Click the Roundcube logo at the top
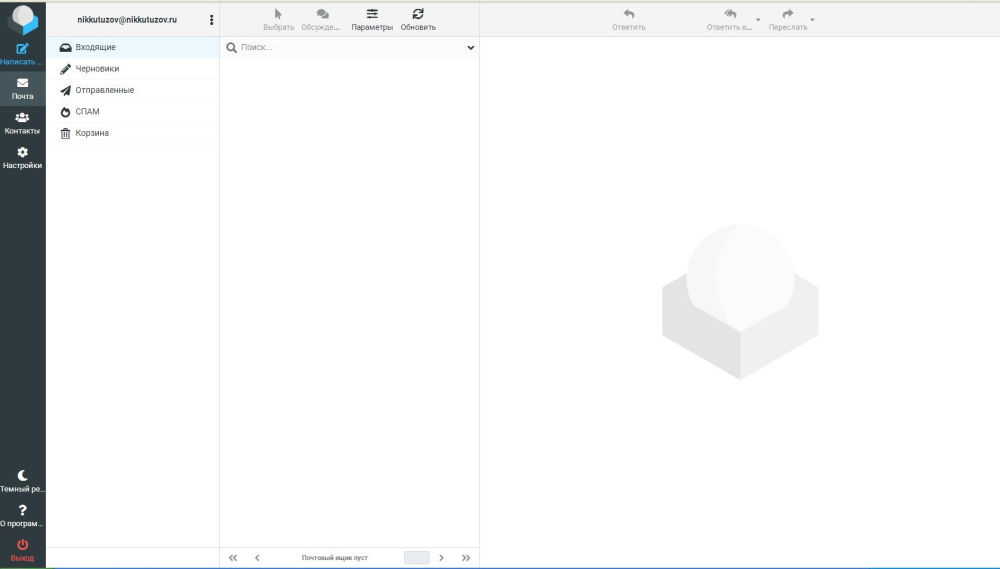 23,19
